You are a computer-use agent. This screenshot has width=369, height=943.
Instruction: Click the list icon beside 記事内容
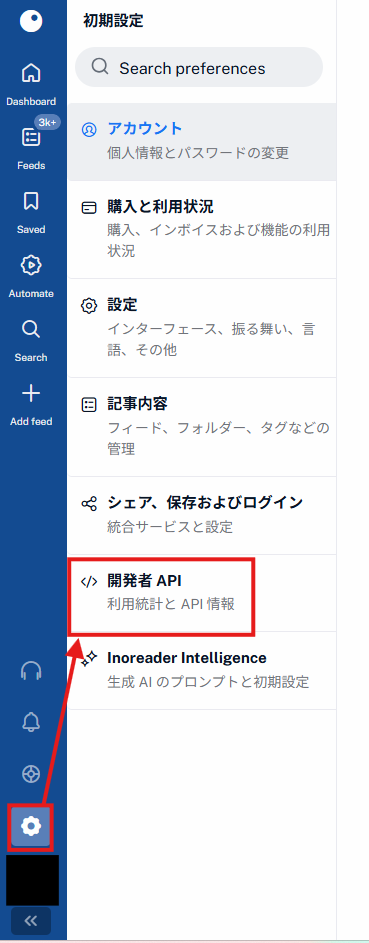tap(89, 405)
